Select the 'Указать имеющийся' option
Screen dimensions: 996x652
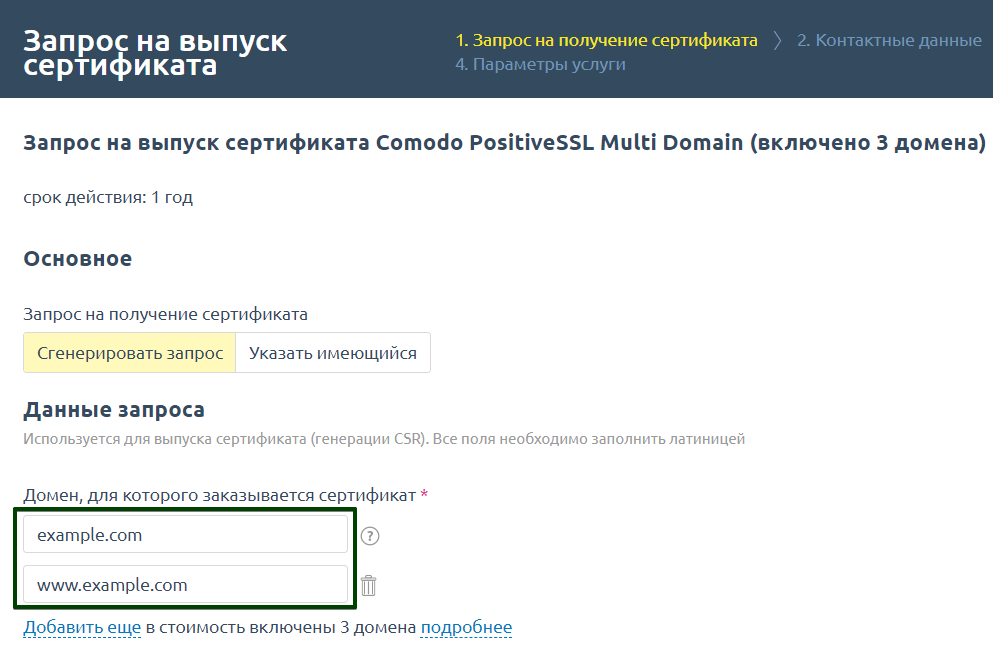coord(333,353)
